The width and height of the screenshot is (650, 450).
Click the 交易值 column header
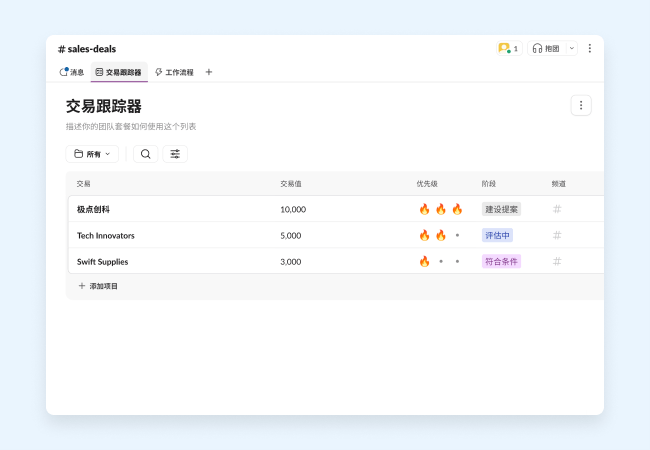coord(291,184)
